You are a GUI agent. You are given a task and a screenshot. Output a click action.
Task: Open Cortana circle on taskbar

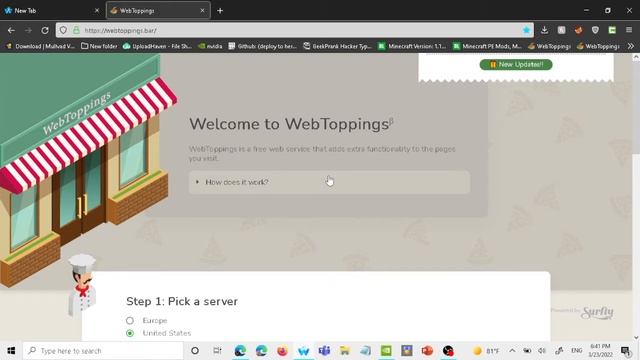click(195, 351)
